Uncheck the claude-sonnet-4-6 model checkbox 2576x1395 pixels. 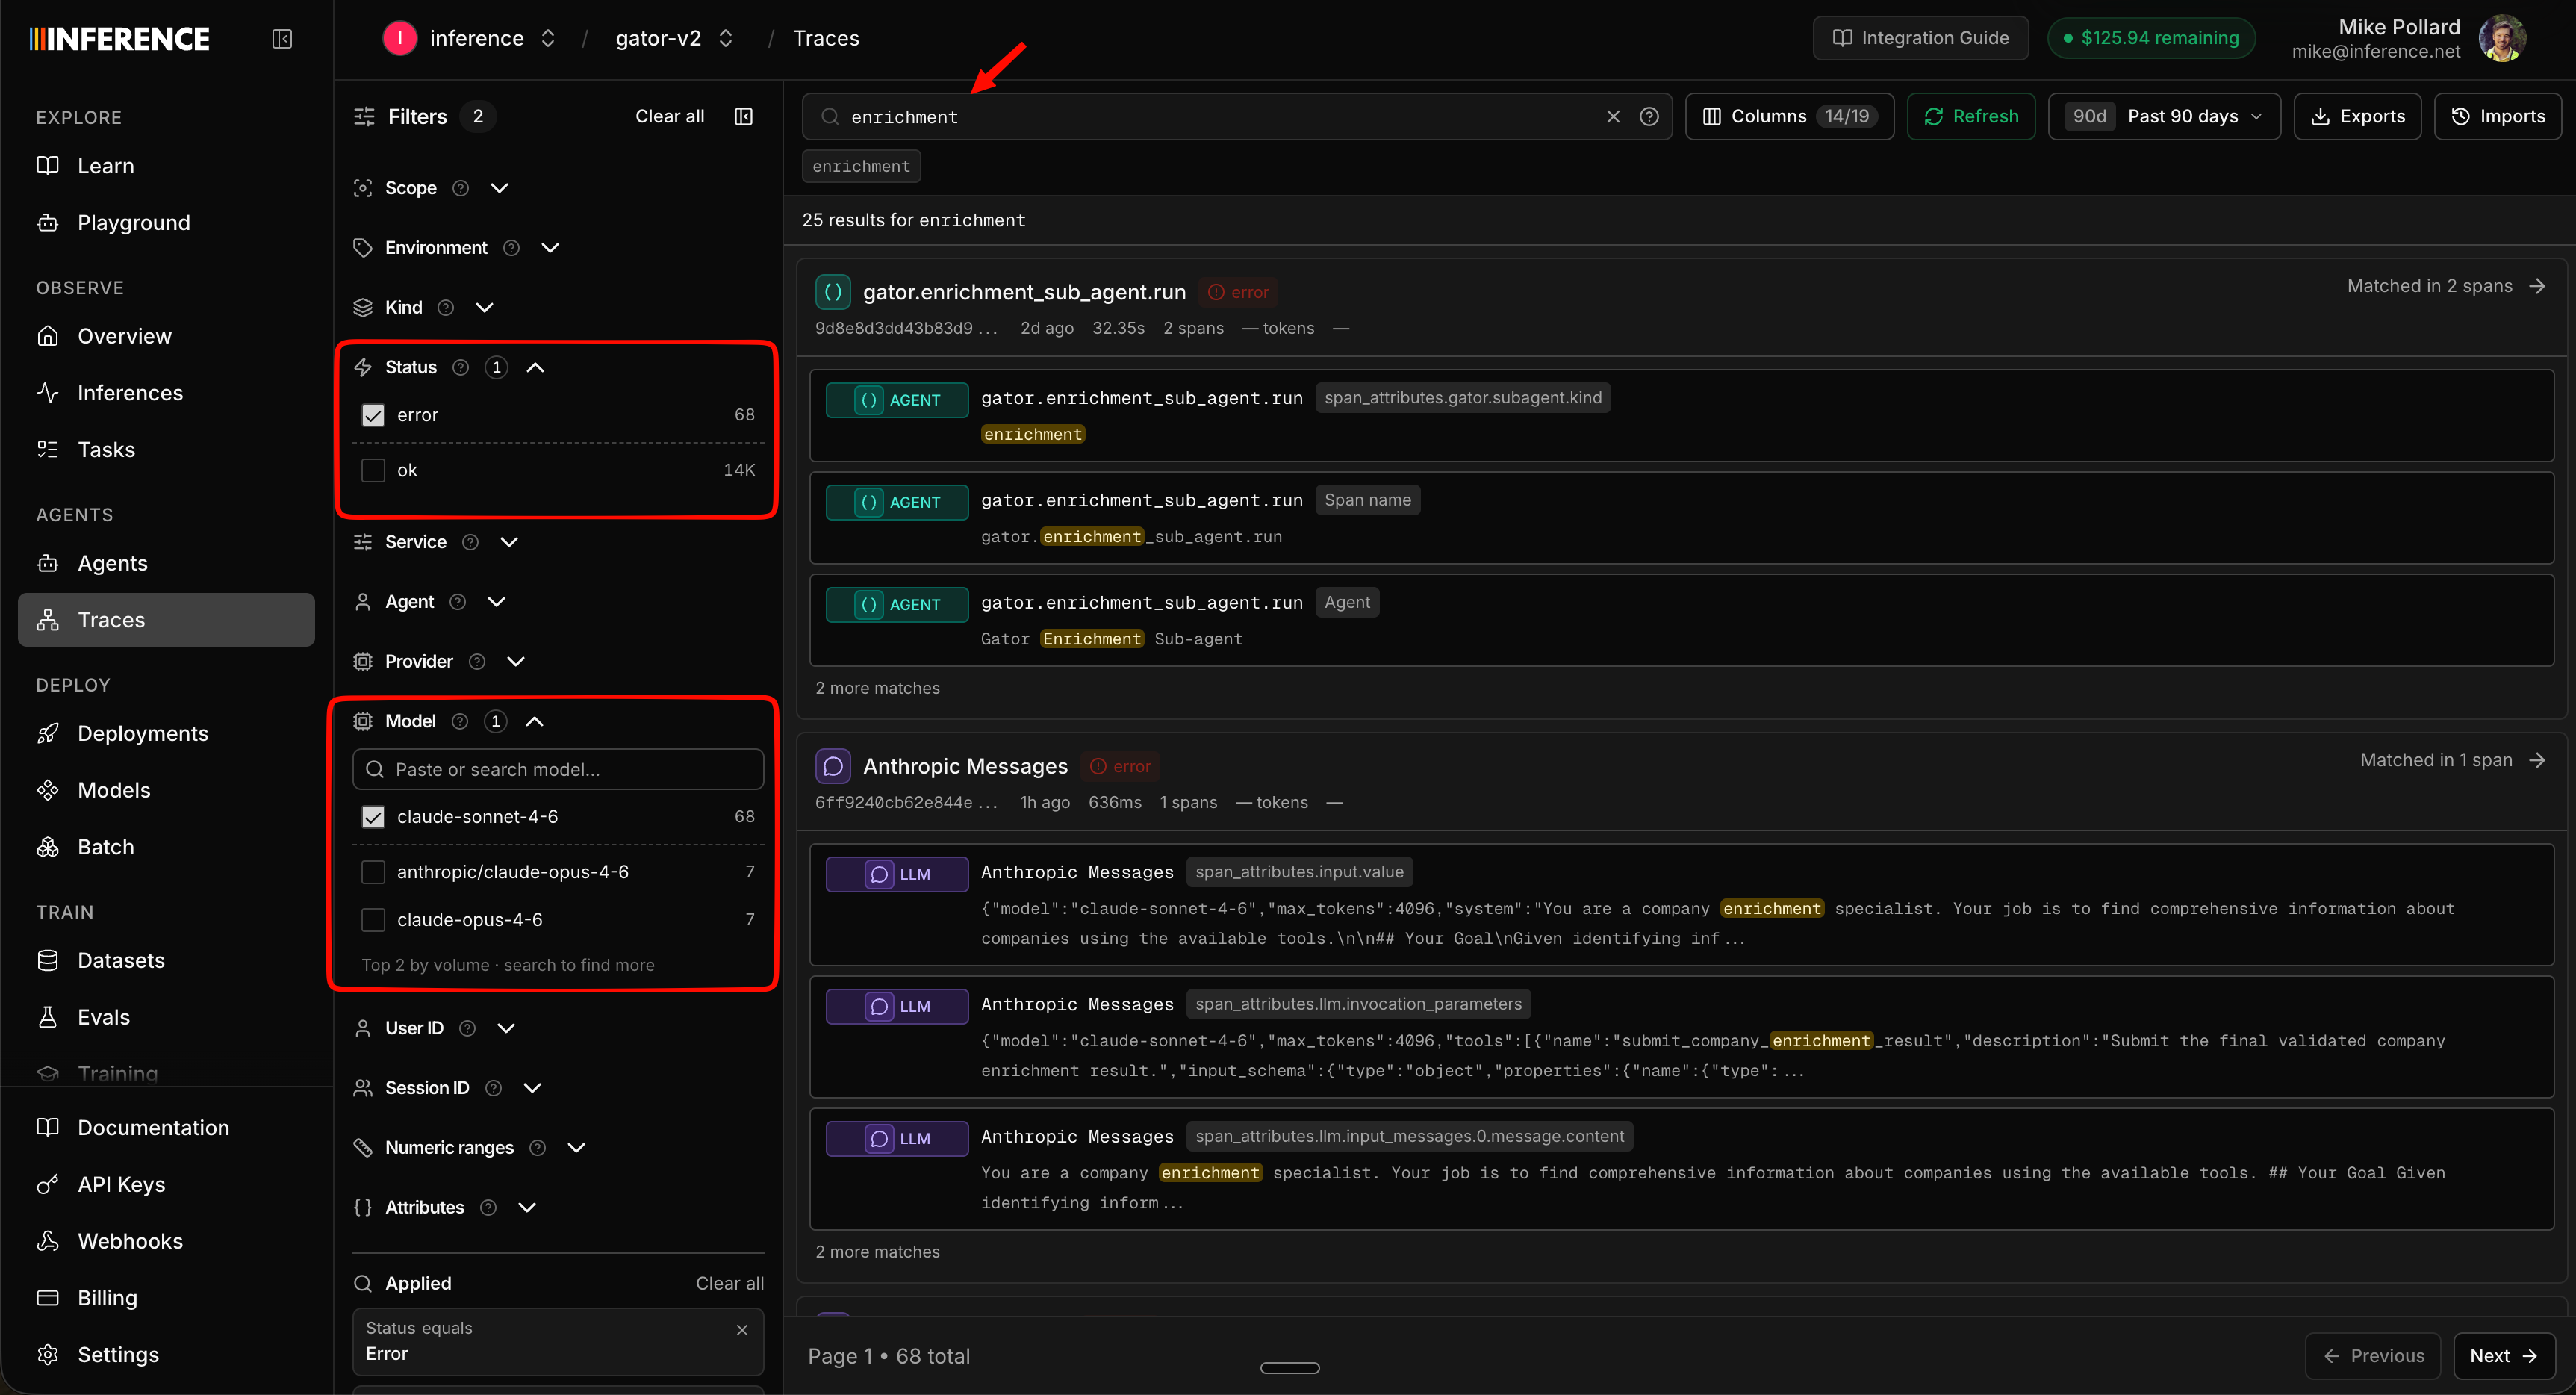click(x=373, y=817)
